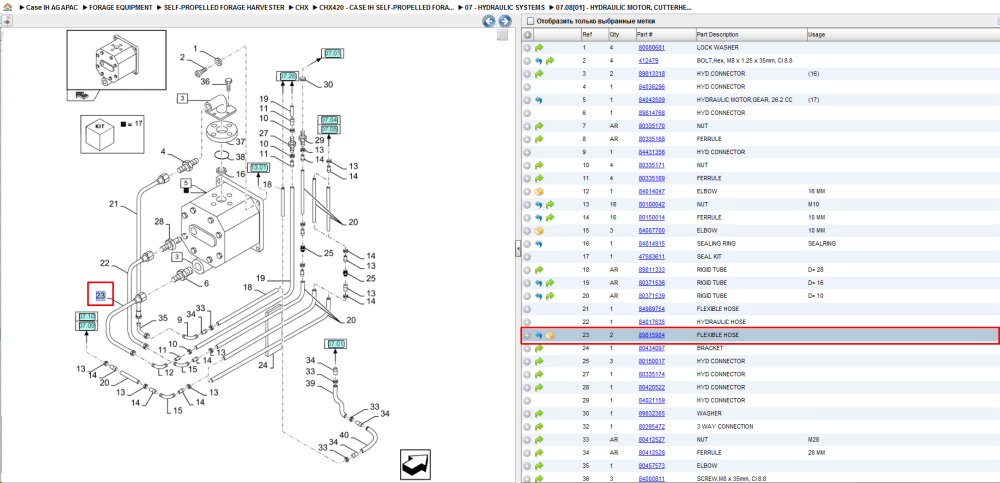Toggle select circle for Ref 29 HYD CONNECTOR
The height and width of the screenshot is (483, 1000).
click(x=527, y=401)
